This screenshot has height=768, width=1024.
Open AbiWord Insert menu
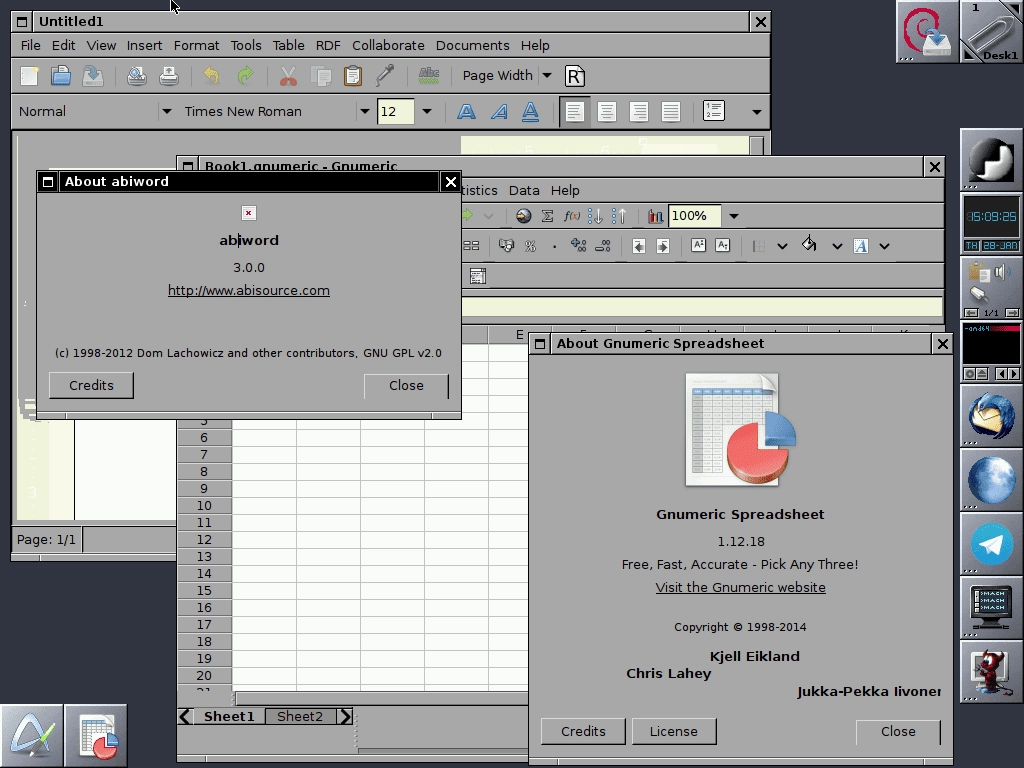click(144, 46)
